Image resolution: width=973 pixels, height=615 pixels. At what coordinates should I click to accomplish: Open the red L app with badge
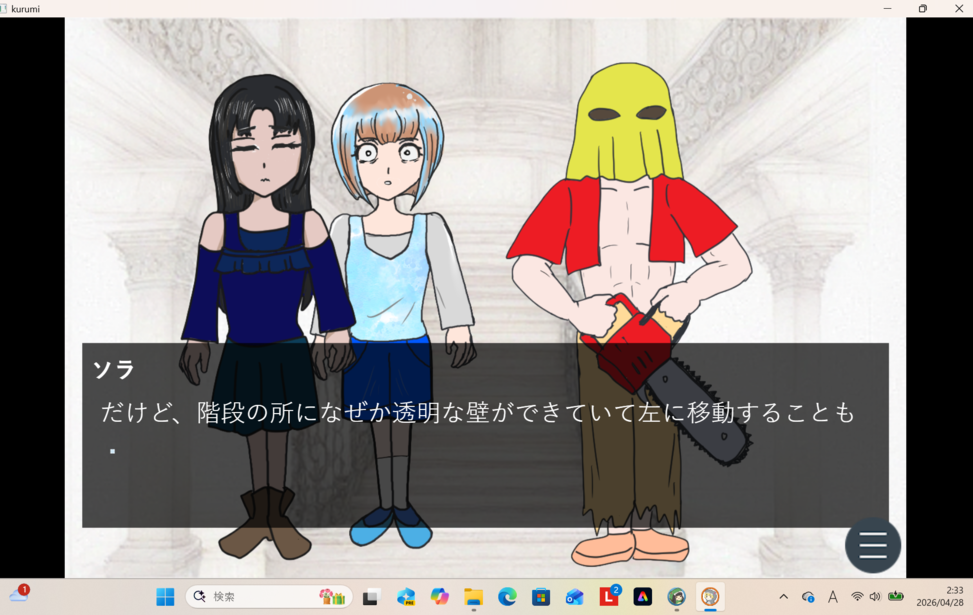[x=609, y=597]
